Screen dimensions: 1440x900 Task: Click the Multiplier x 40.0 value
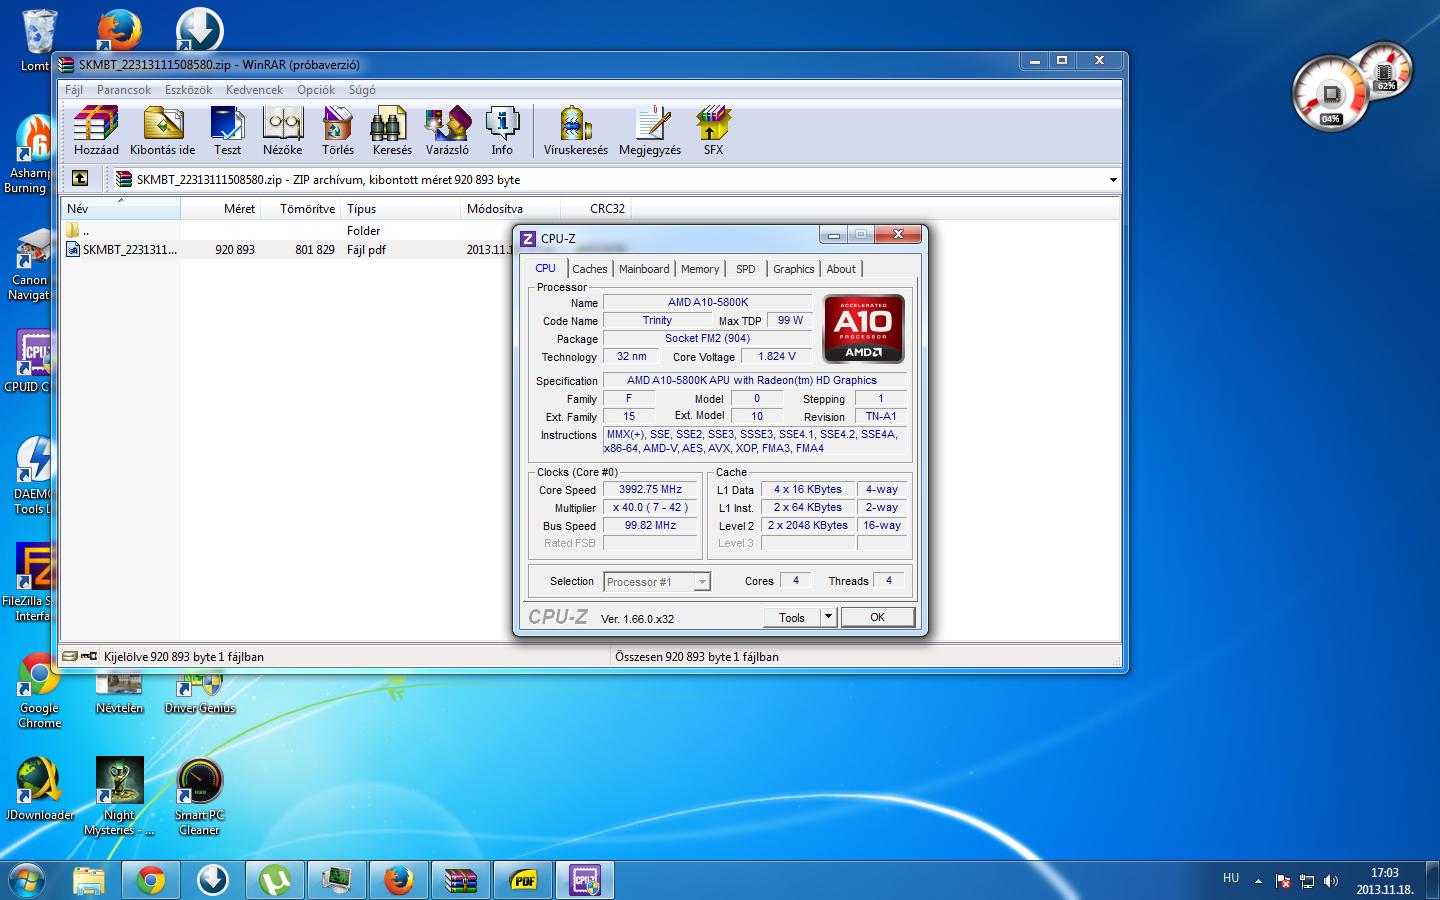coord(650,508)
